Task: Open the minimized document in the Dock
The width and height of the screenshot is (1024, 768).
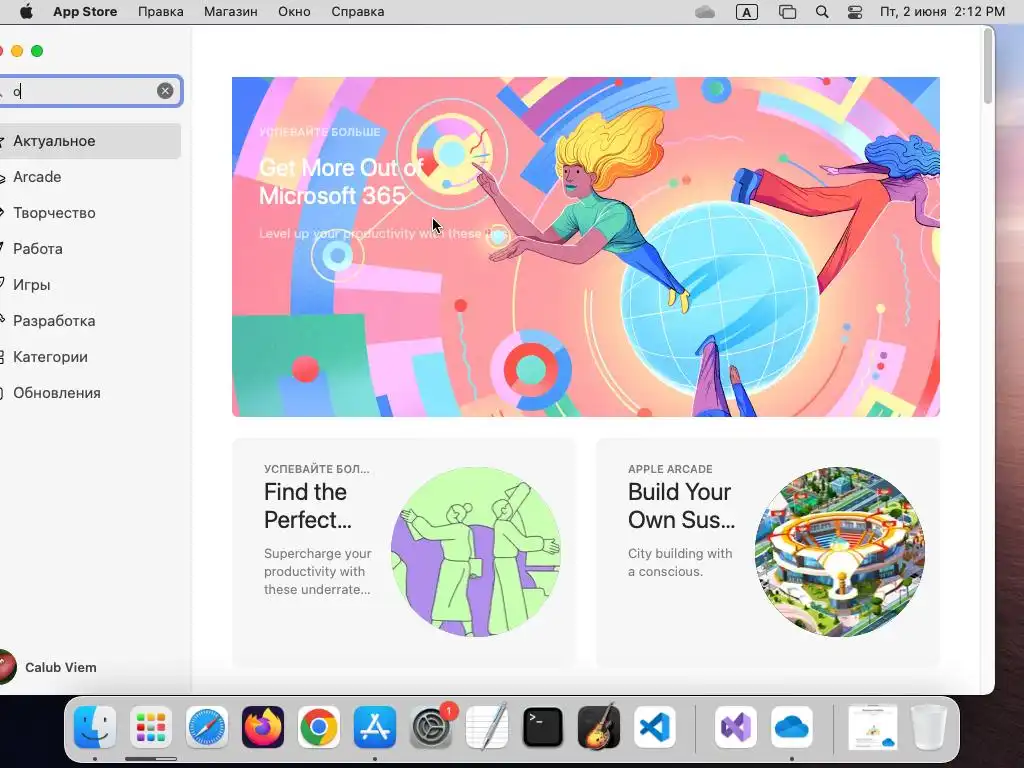Action: tap(872, 727)
